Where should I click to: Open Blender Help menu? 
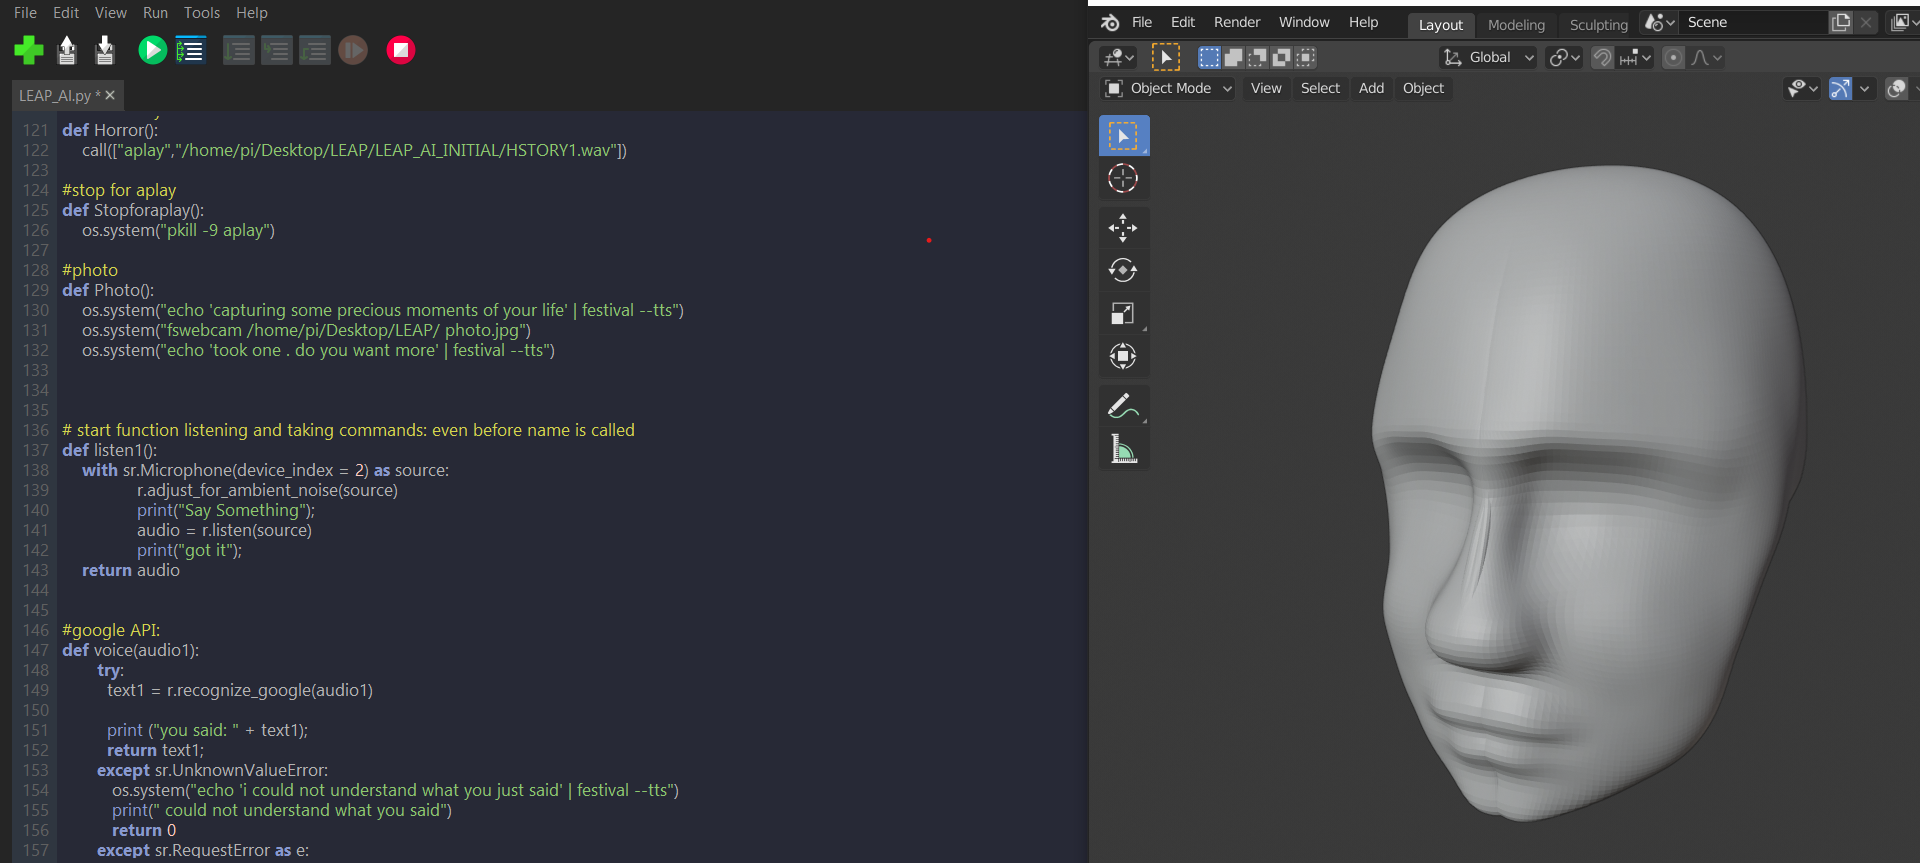pos(1363,22)
